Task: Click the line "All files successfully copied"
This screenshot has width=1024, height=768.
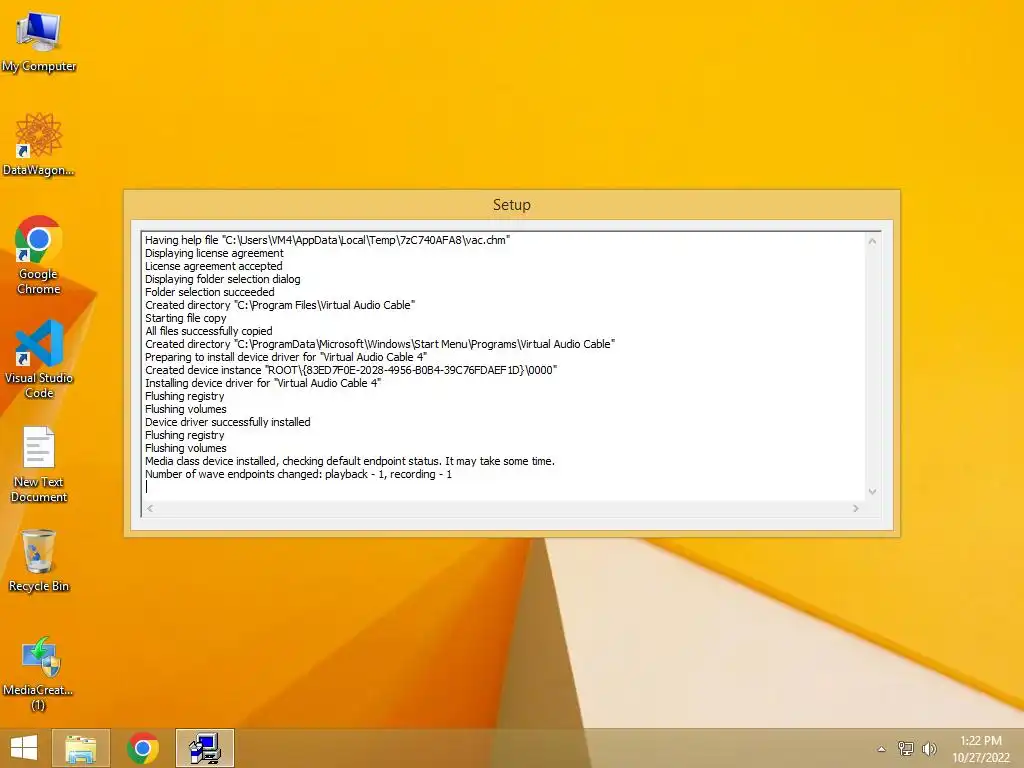Action: pyautogui.click(x=209, y=331)
